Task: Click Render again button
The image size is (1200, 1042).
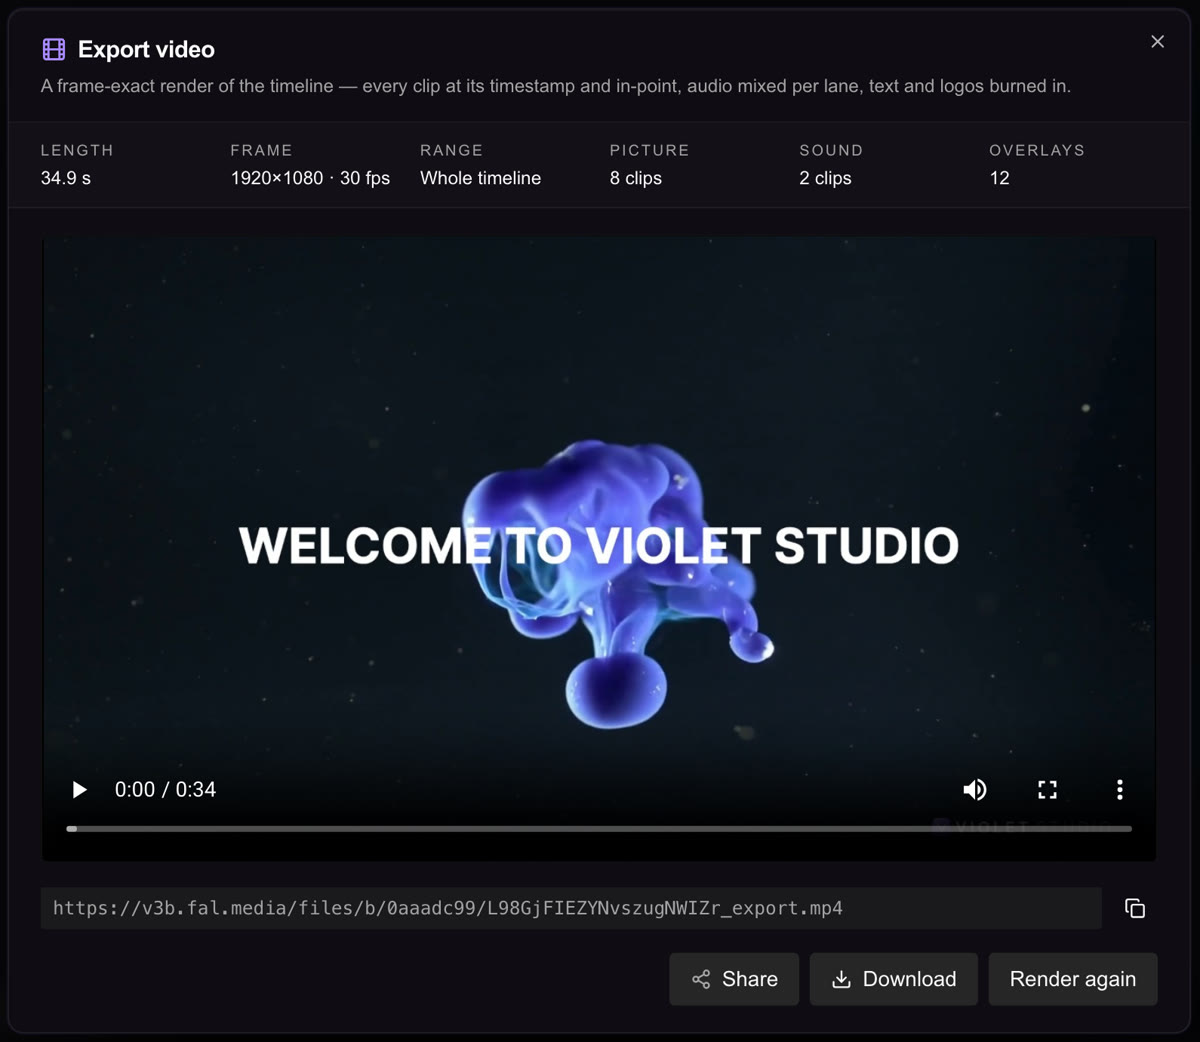Action: pyautogui.click(x=1073, y=979)
